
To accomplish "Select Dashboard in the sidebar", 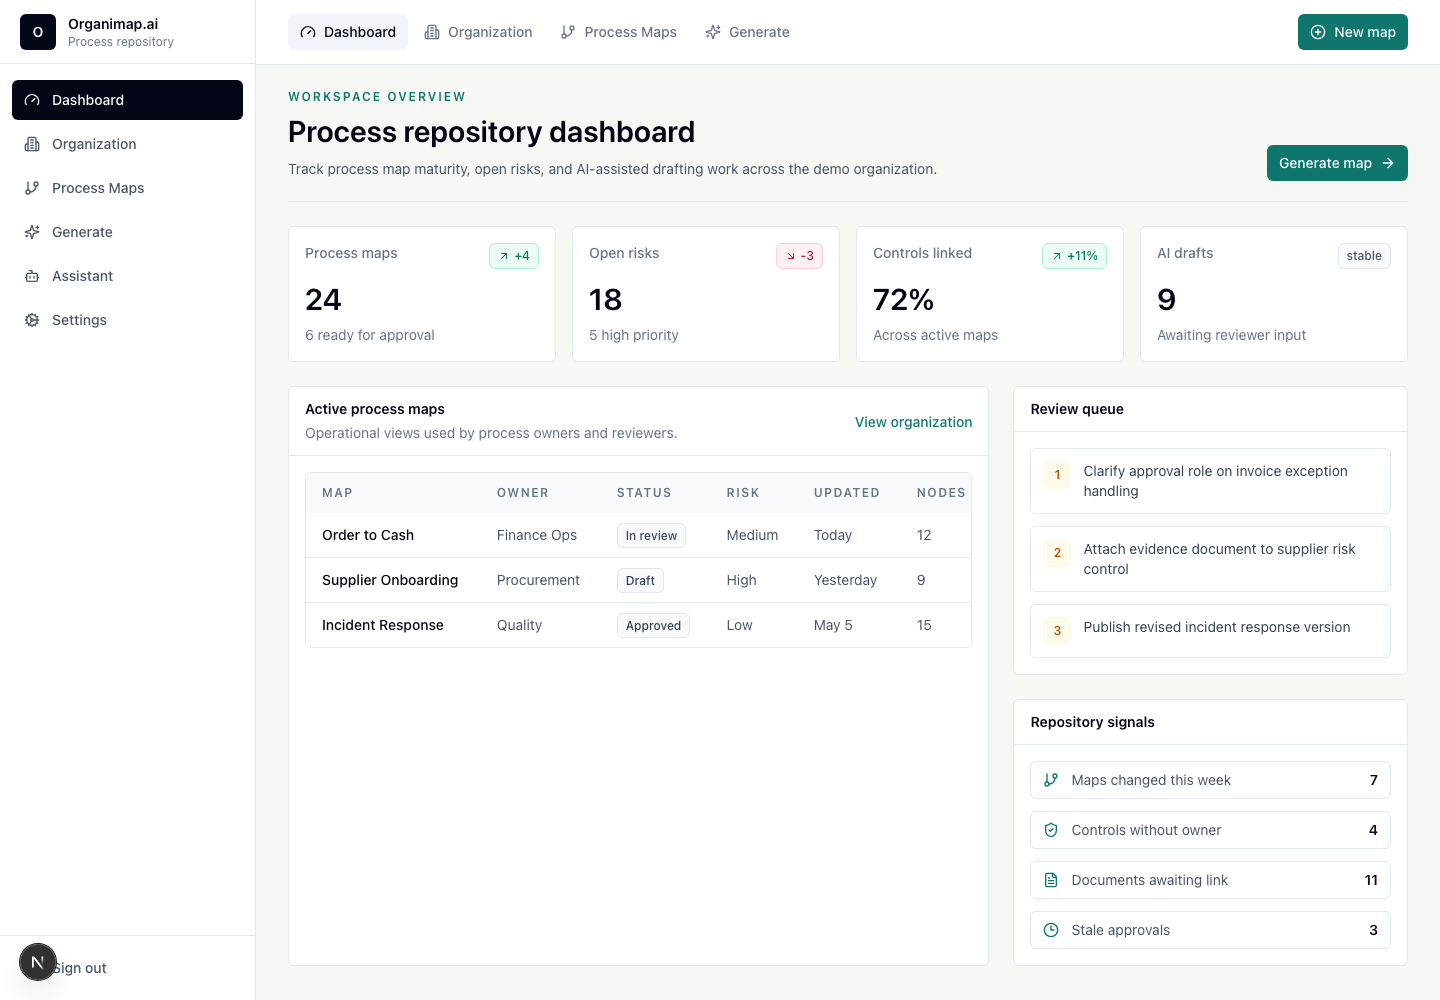I will pyautogui.click(x=127, y=100).
